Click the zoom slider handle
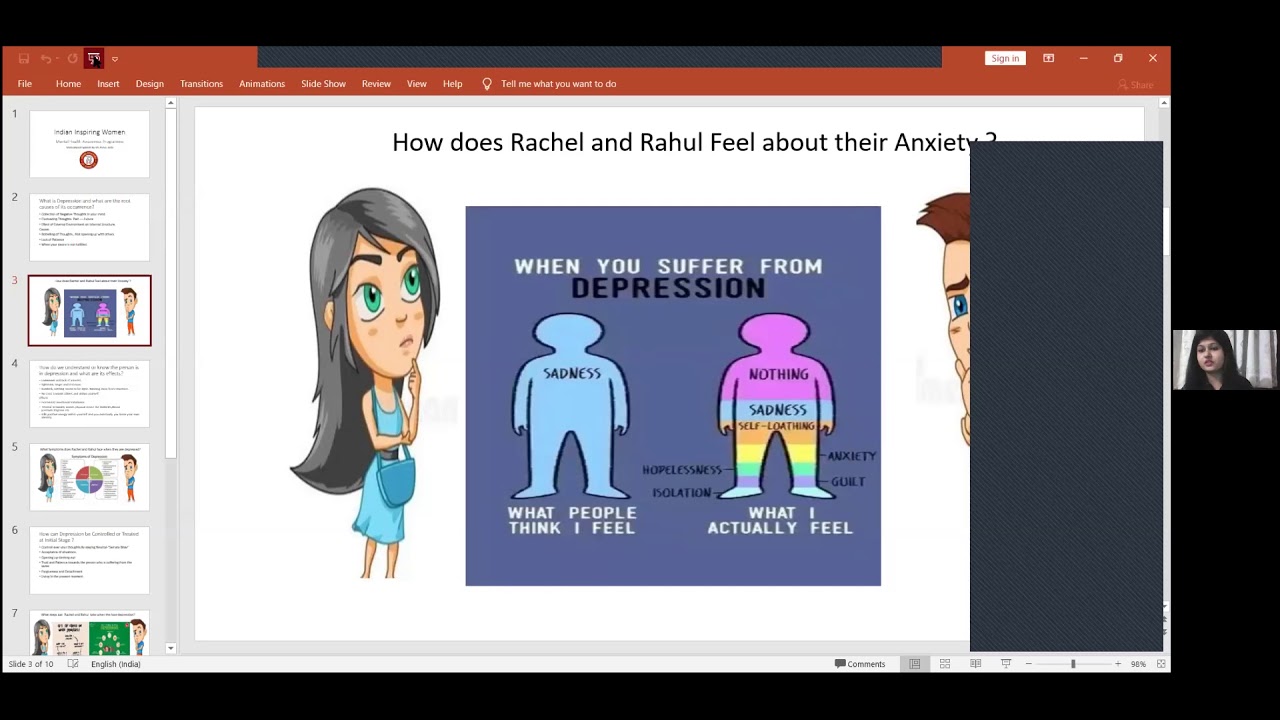 1073,664
